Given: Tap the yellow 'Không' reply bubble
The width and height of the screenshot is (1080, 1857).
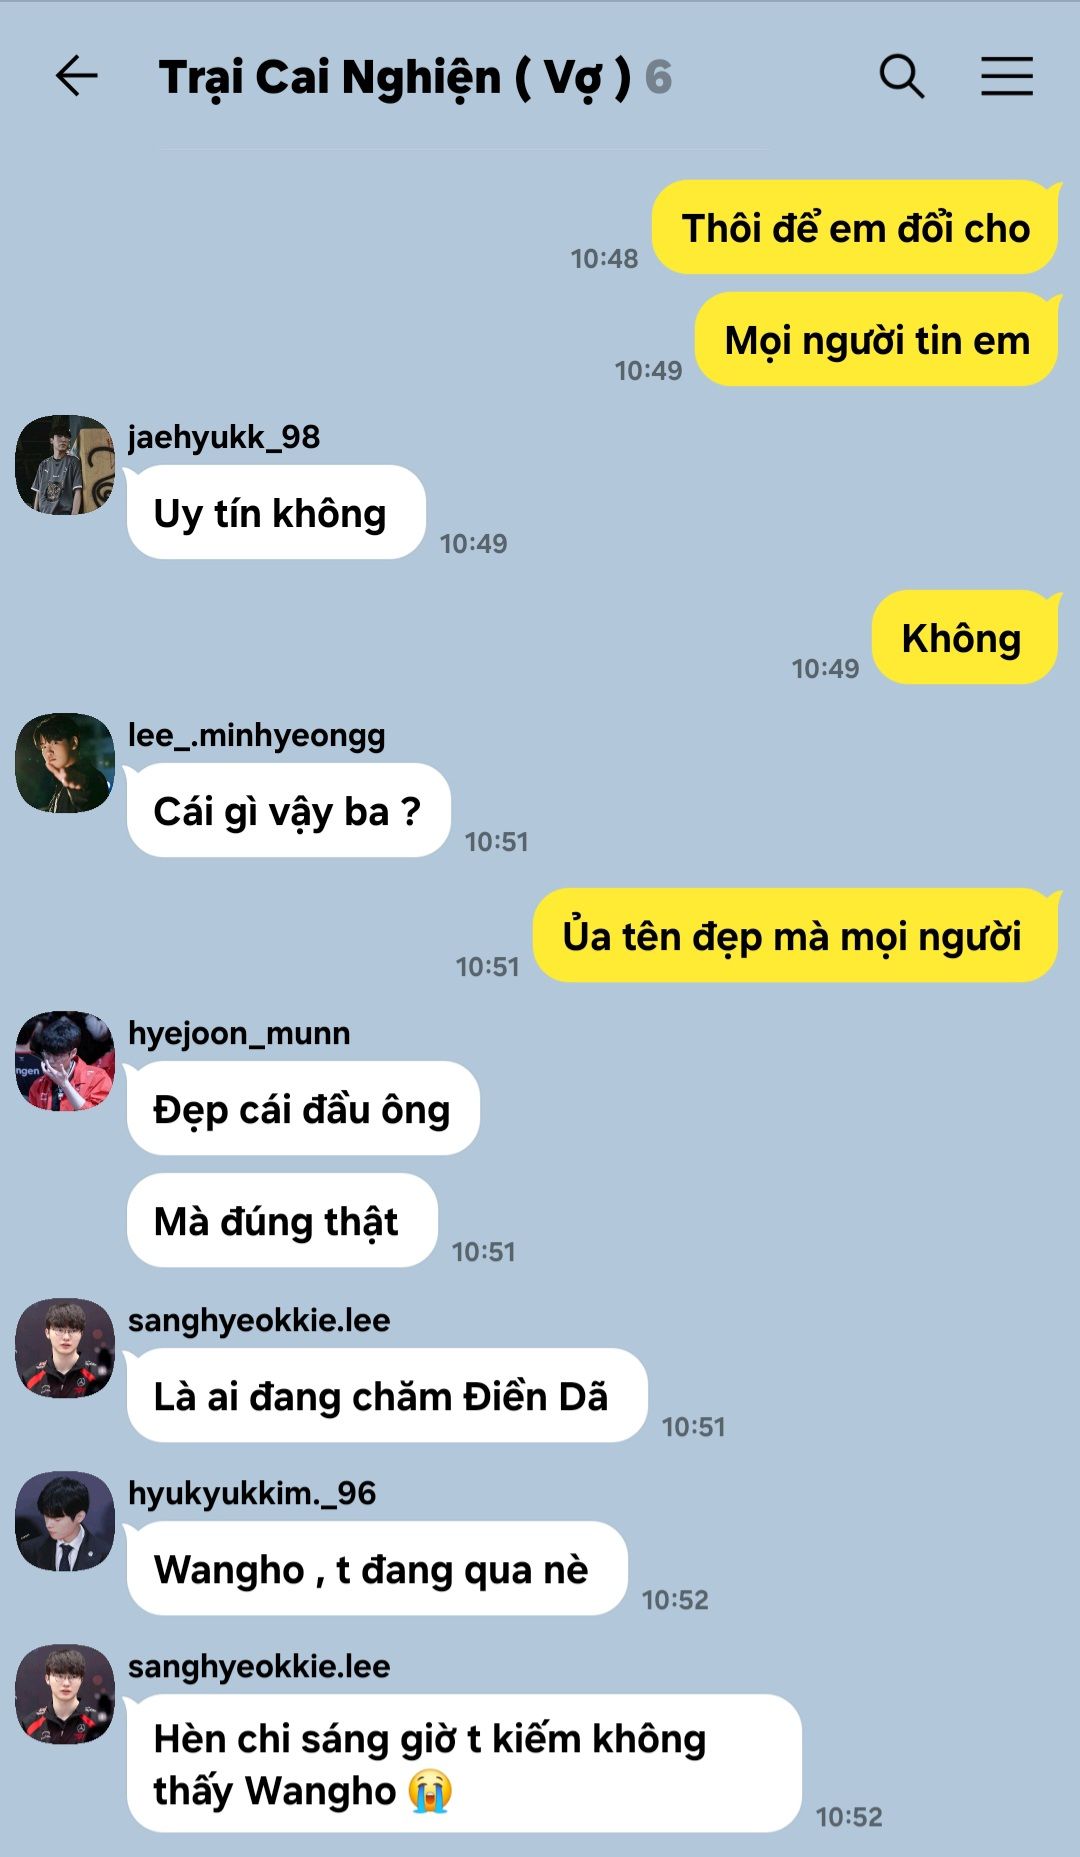Looking at the screenshot, I should [964, 638].
